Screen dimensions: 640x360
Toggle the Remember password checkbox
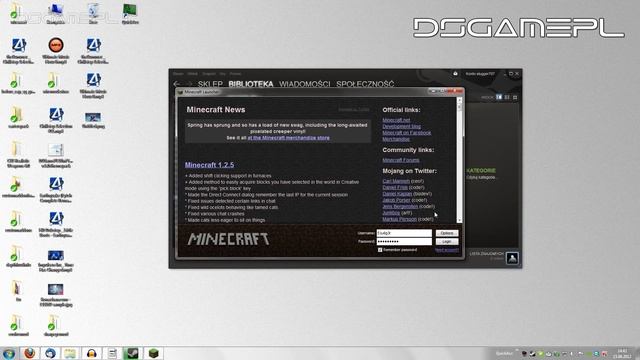(x=380, y=250)
